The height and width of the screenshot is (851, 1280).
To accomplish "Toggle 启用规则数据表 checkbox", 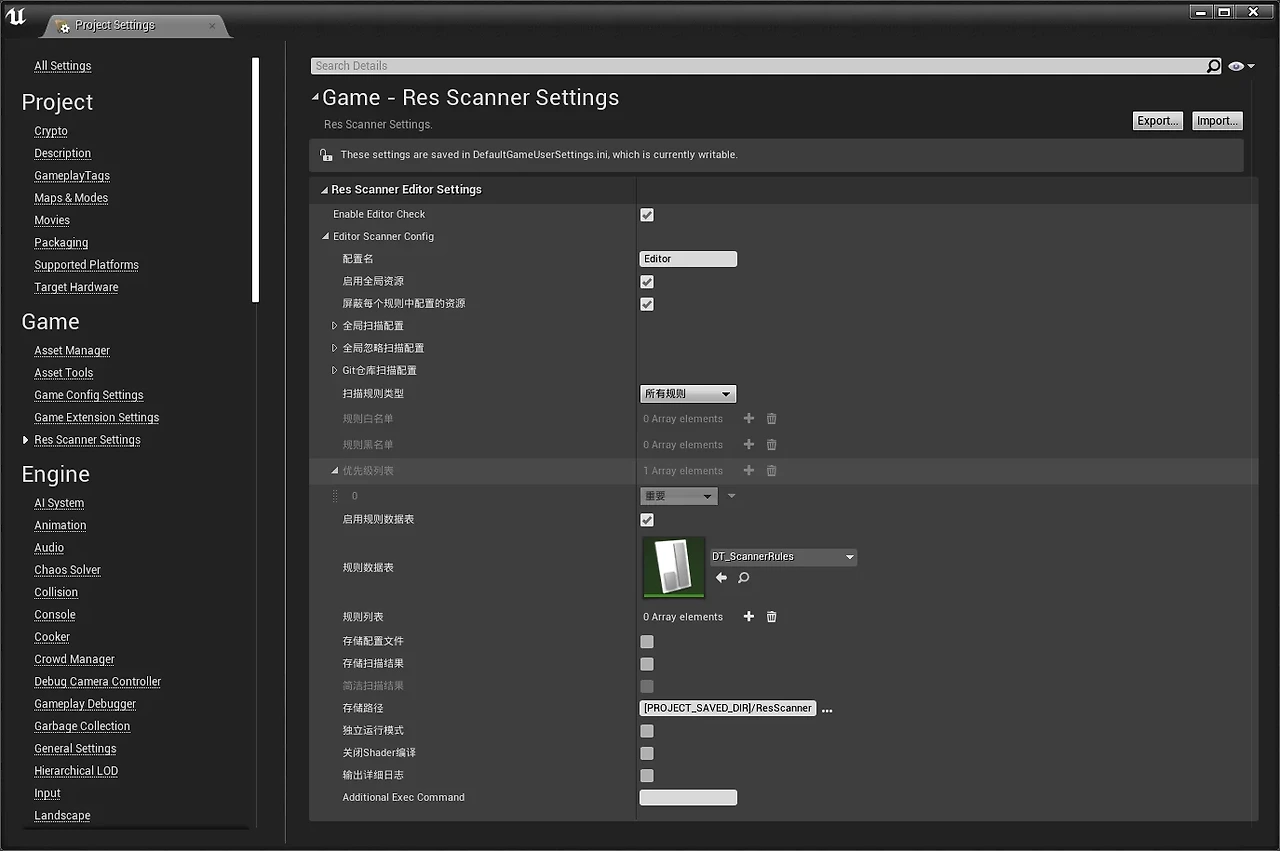I will 647,520.
